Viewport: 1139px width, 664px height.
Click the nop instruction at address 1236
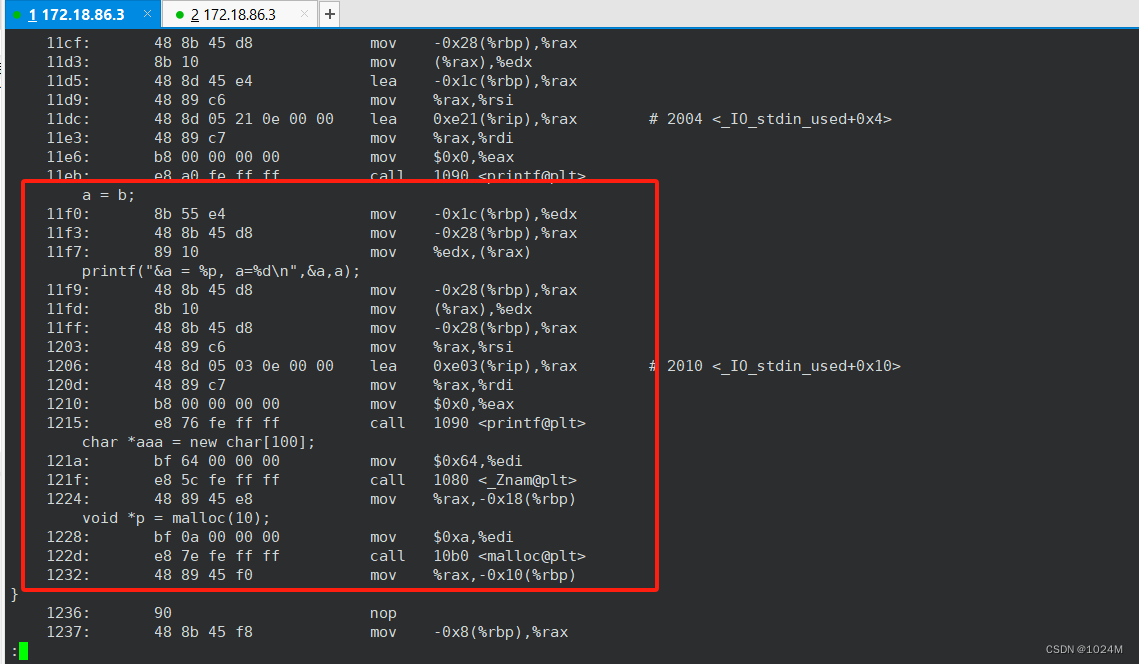(383, 612)
